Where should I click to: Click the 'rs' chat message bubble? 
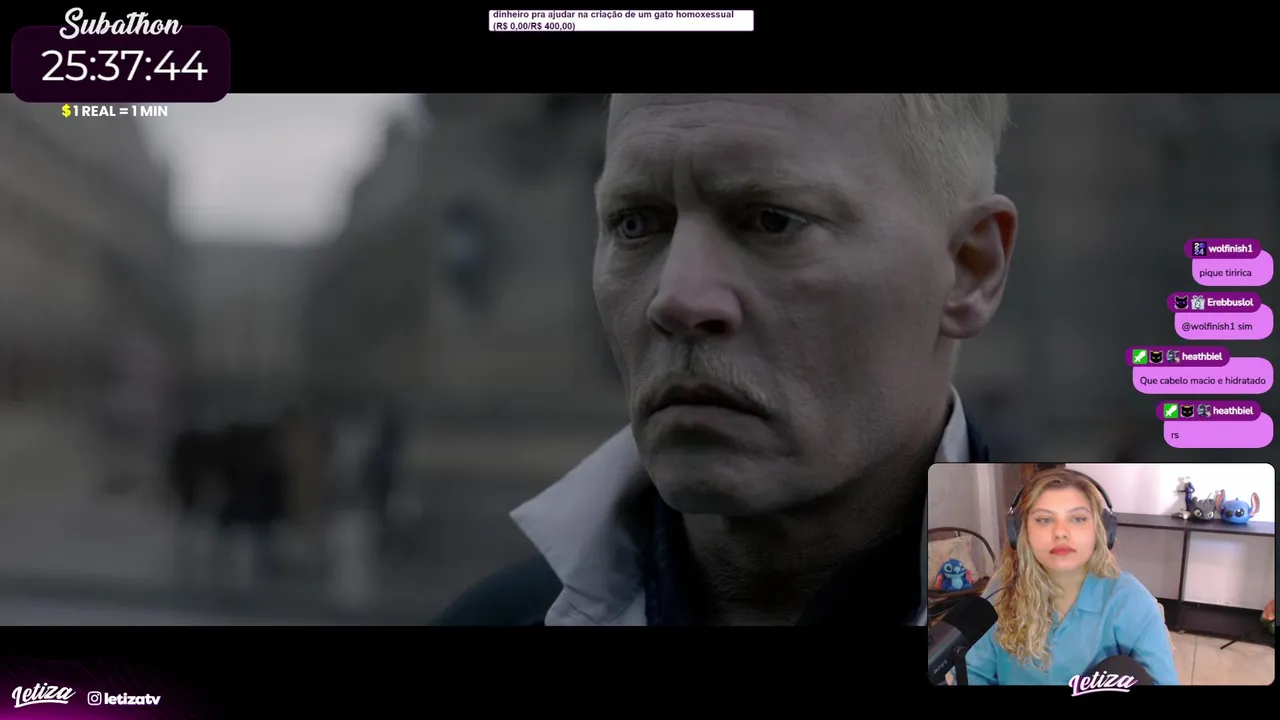pyautogui.click(x=1218, y=432)
